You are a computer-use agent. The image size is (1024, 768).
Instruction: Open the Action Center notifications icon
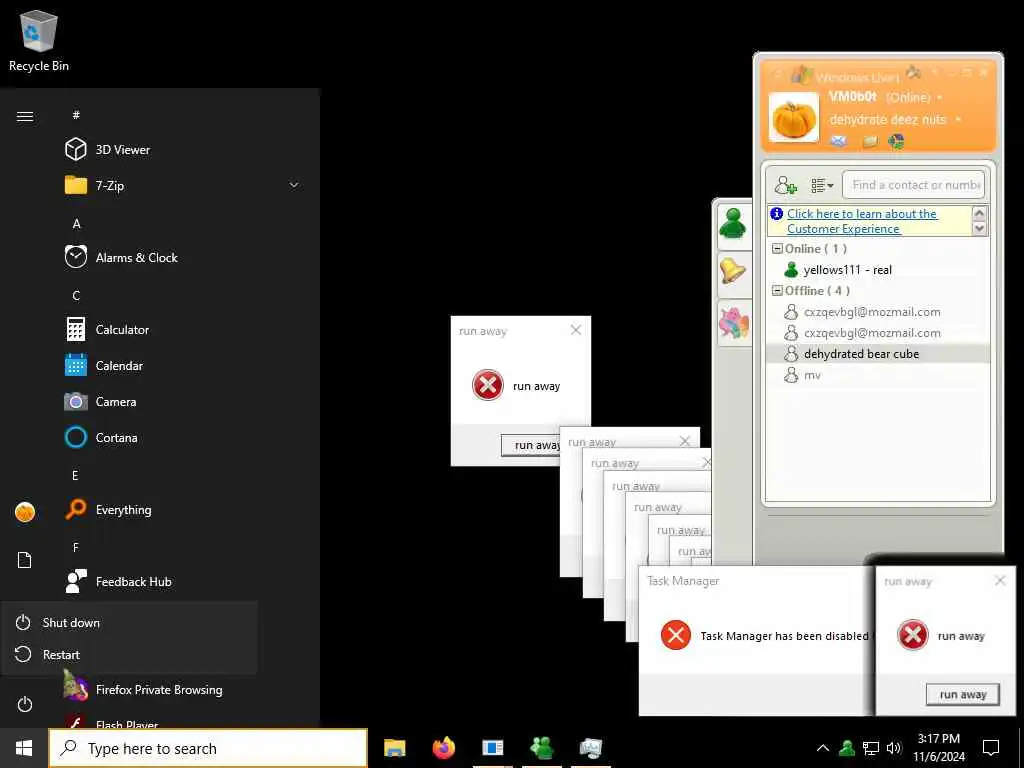[991, 748]
